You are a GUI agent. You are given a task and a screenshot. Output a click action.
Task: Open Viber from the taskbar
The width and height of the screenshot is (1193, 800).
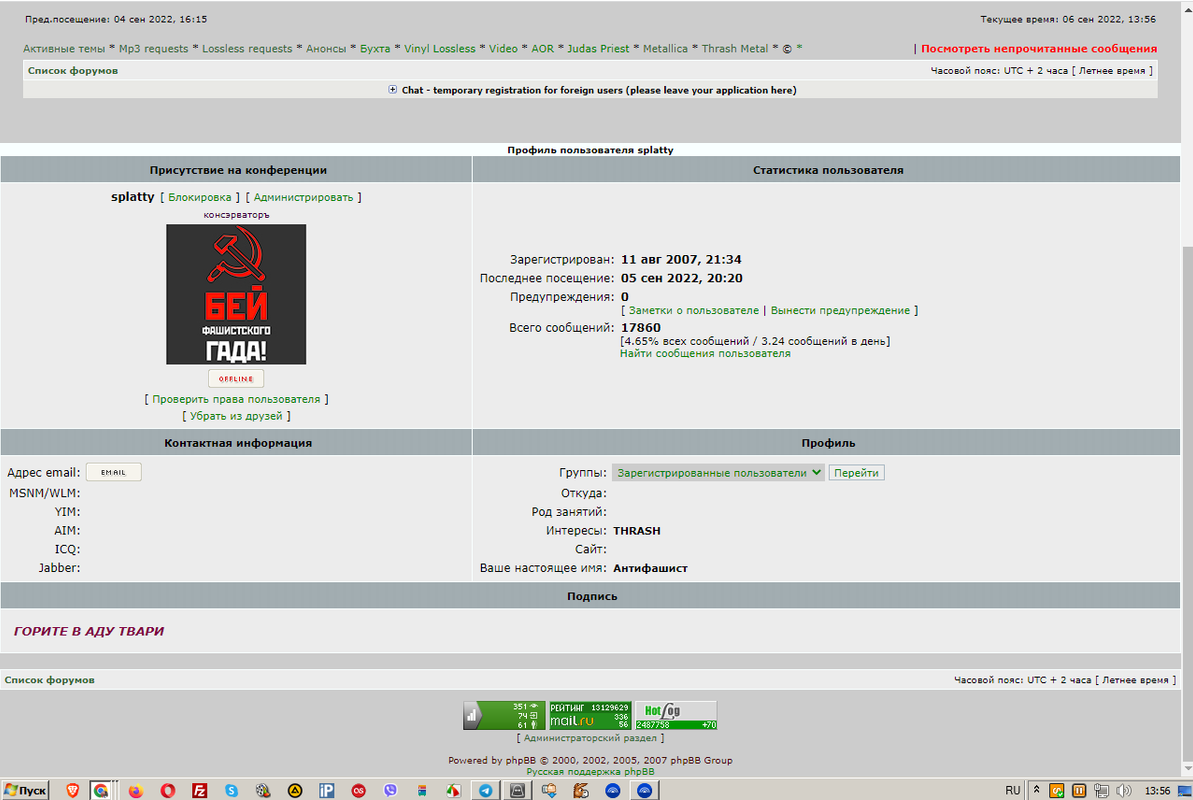(390, 790)
